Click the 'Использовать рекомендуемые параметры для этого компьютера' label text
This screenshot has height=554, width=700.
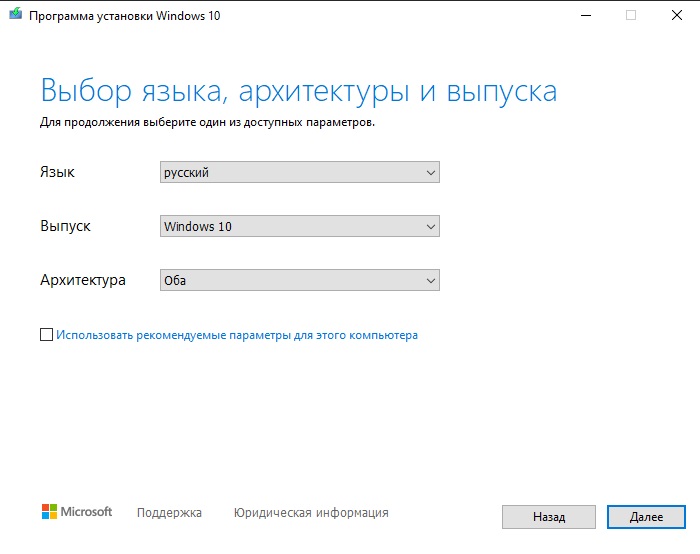pyautogui.click(x=237, y=335)
